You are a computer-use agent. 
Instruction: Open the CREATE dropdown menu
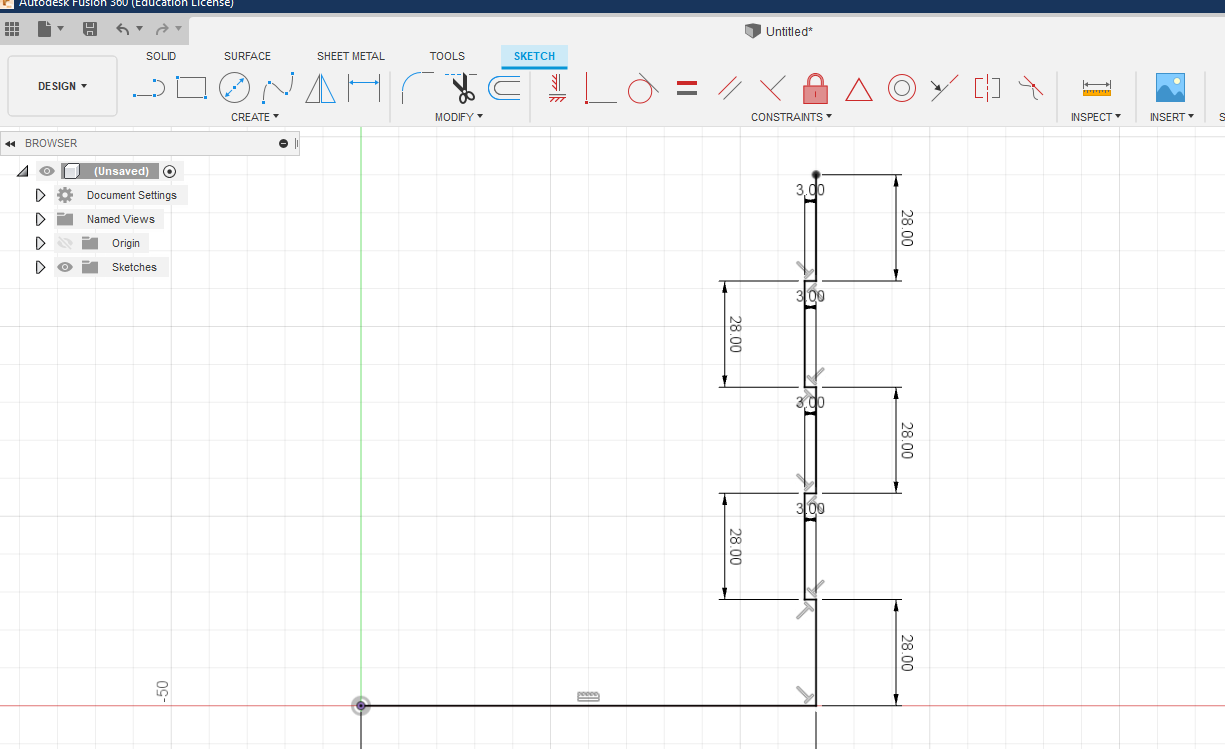click(255, 117)
